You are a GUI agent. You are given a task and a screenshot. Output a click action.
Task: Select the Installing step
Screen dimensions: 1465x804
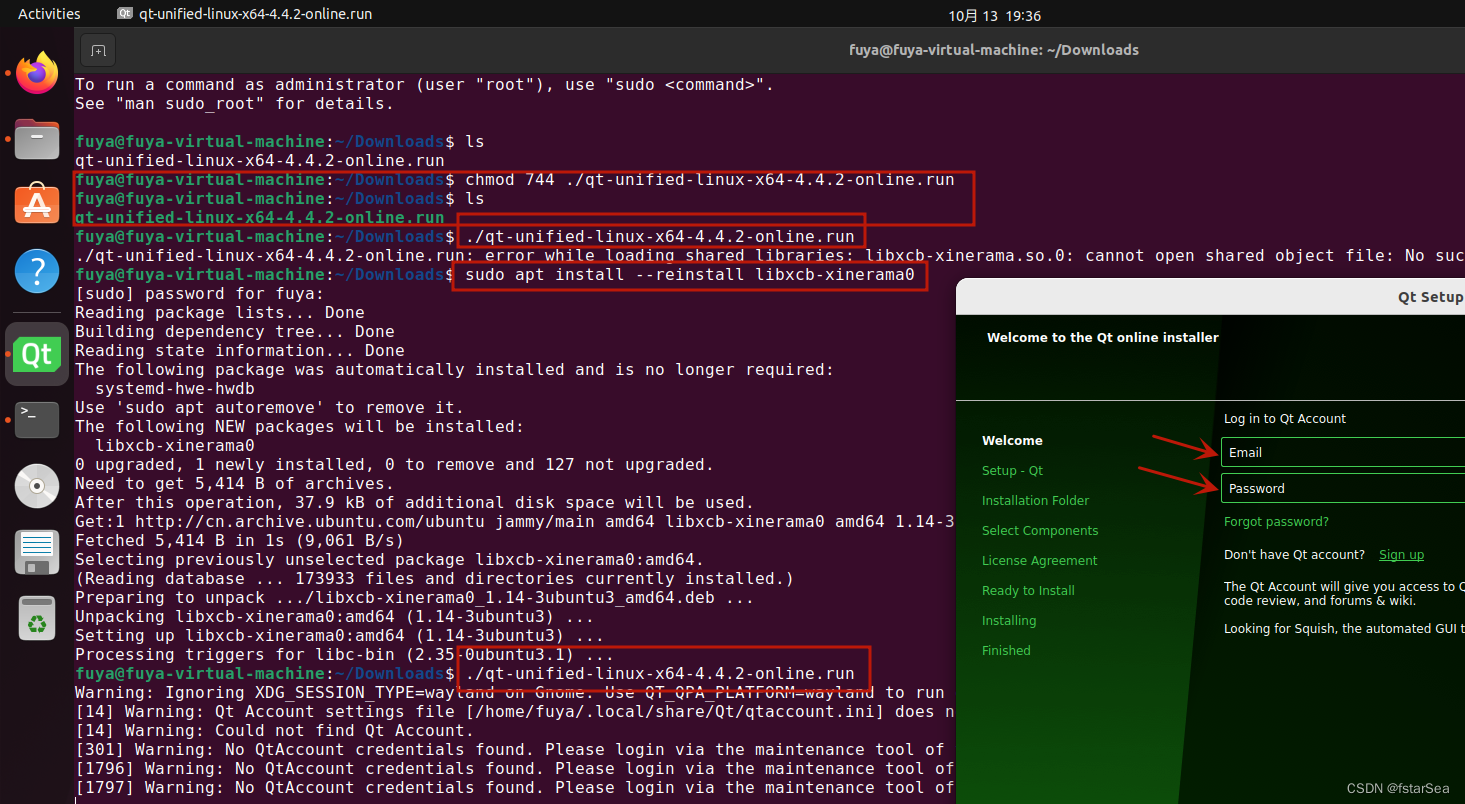(x=1009, y=621)
